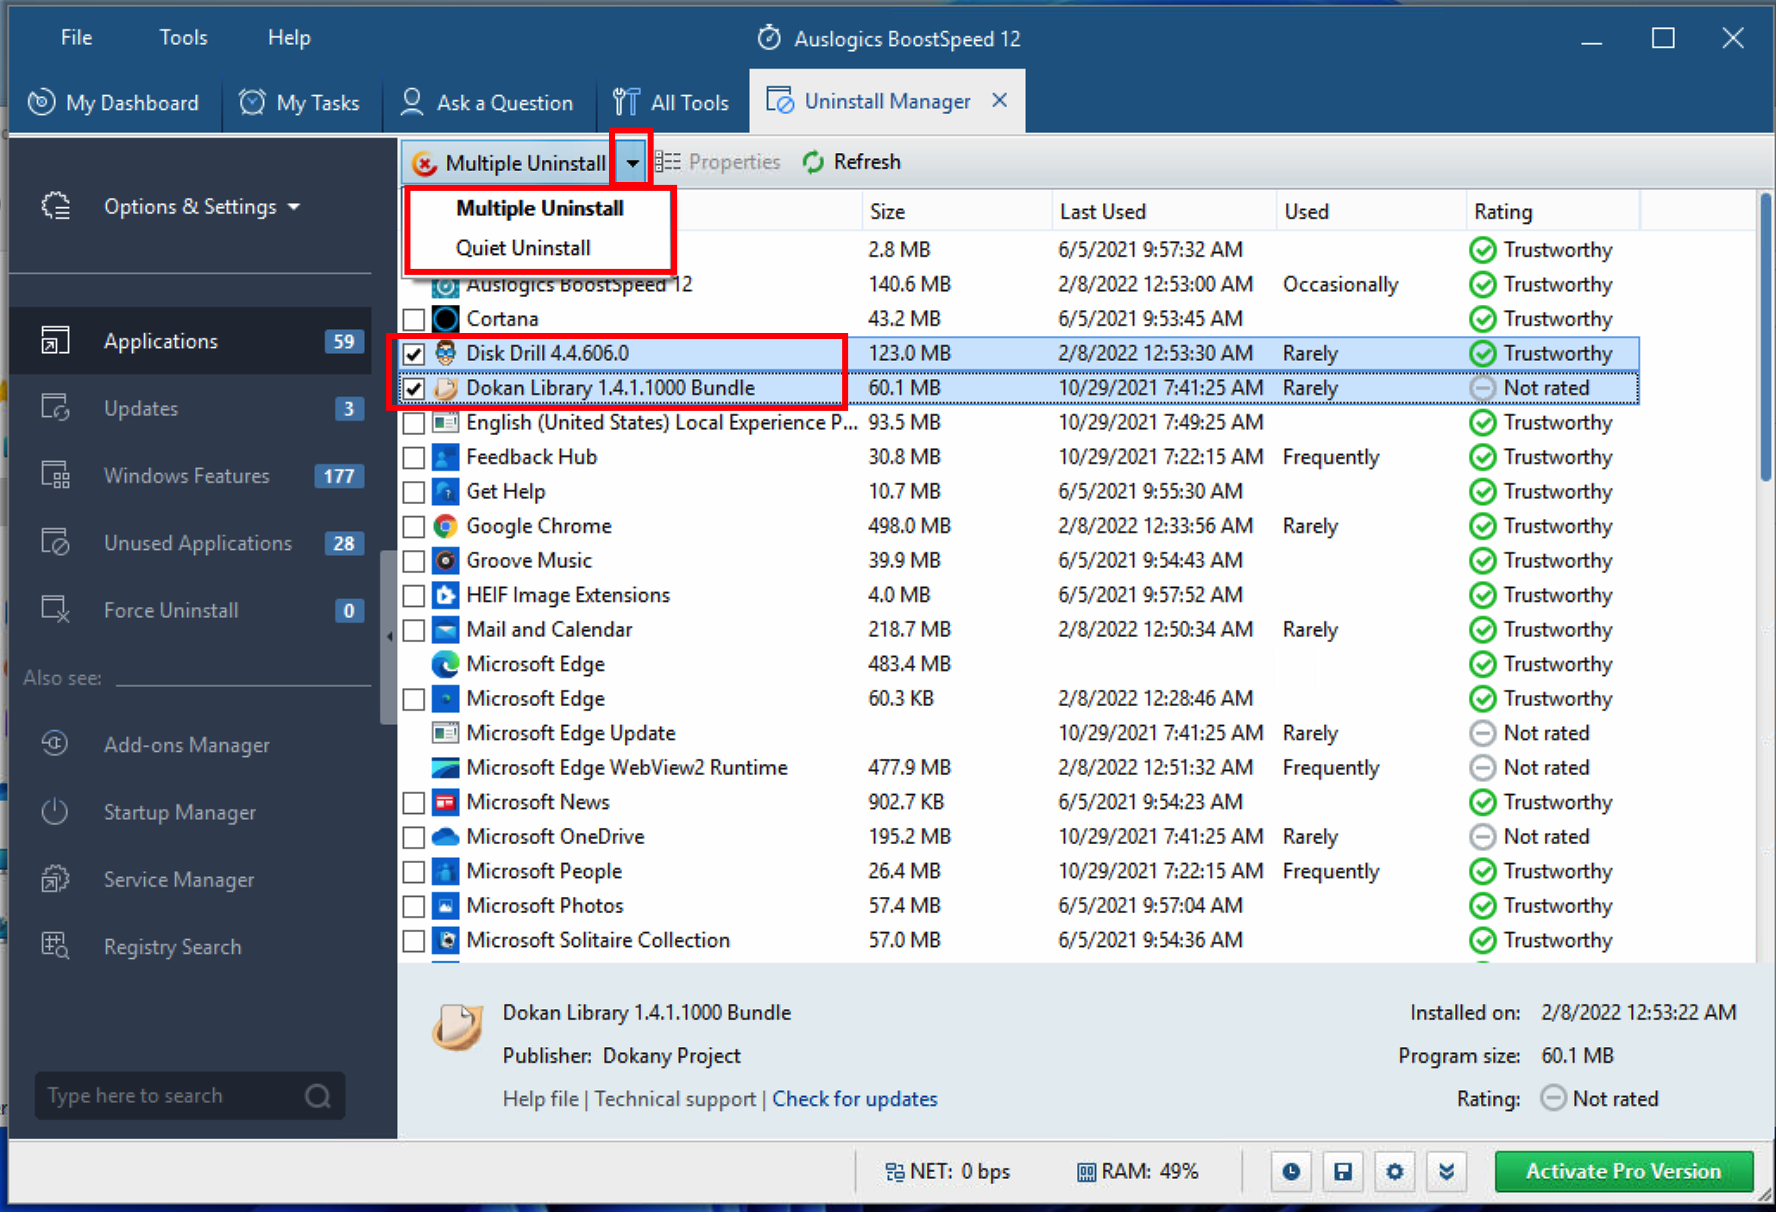Select the Applications sidebar icon
The height and width of the screenshot is (1212, 1776).
55,341
